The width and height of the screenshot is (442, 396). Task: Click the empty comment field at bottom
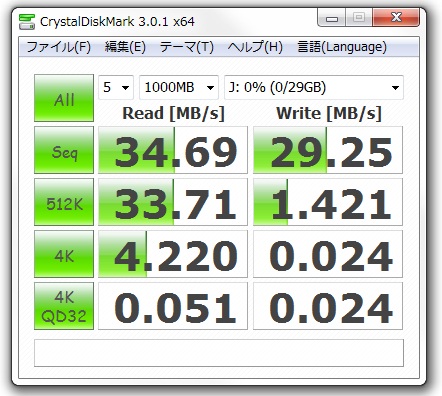point(219,353)
